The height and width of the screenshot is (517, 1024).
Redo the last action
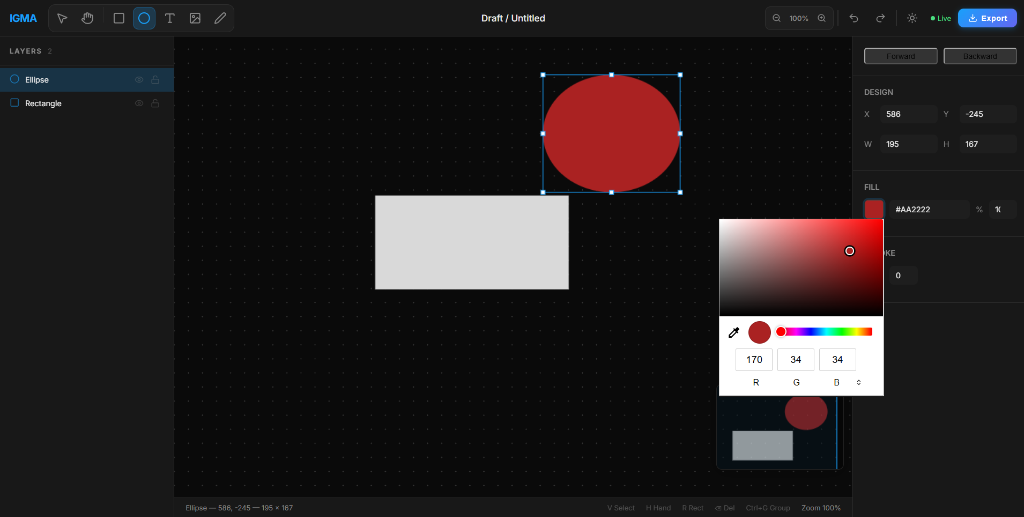pos(880,18)
